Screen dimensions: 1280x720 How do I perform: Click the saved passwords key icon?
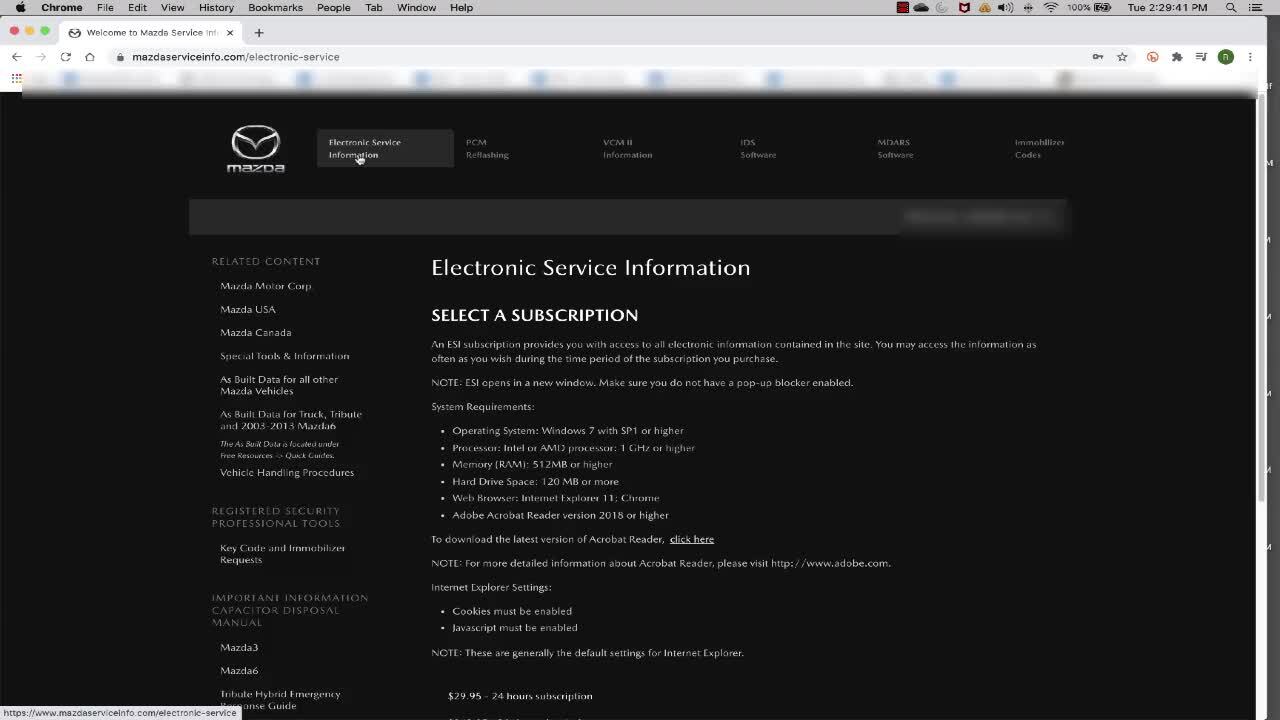(1098, 57)
